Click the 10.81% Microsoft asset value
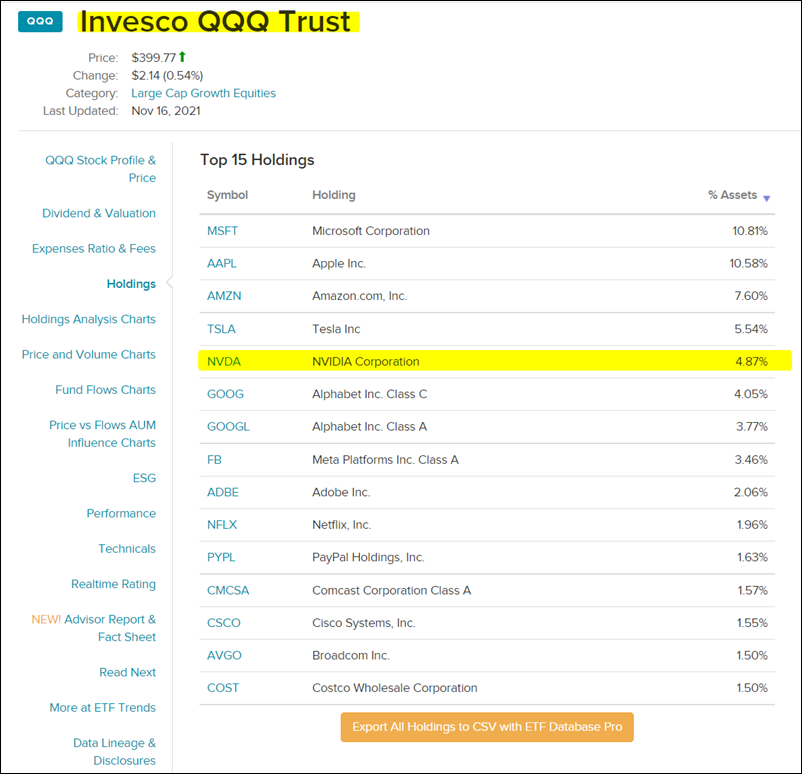This screenshot has width=802, height=774. [750, 231]
